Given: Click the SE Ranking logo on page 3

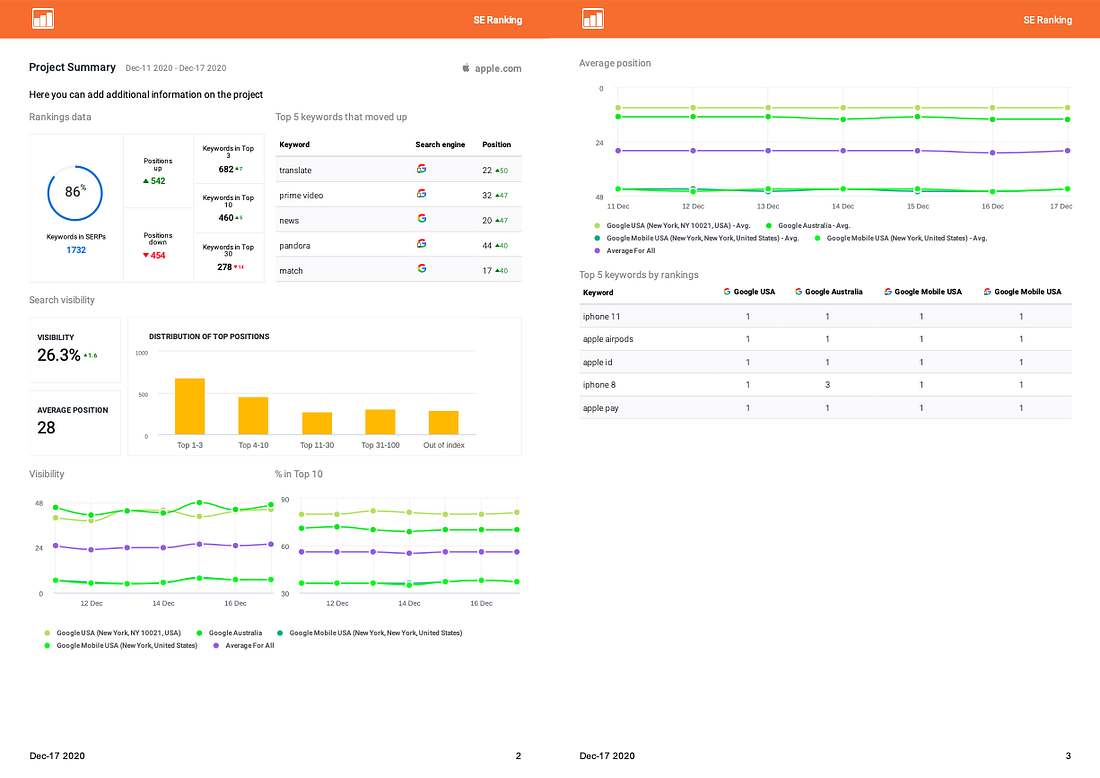Looking at the screenshot, I should 593,19.
